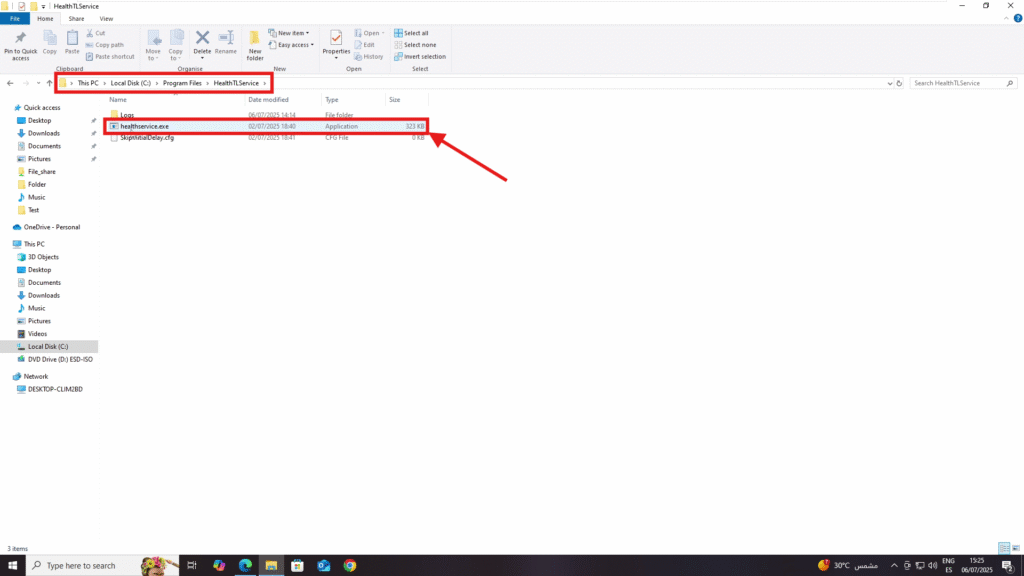The width and height of the screenshot is (1024, 576).
Task: Open Outlook from the taskbar
Action: (x=324, y=566)
